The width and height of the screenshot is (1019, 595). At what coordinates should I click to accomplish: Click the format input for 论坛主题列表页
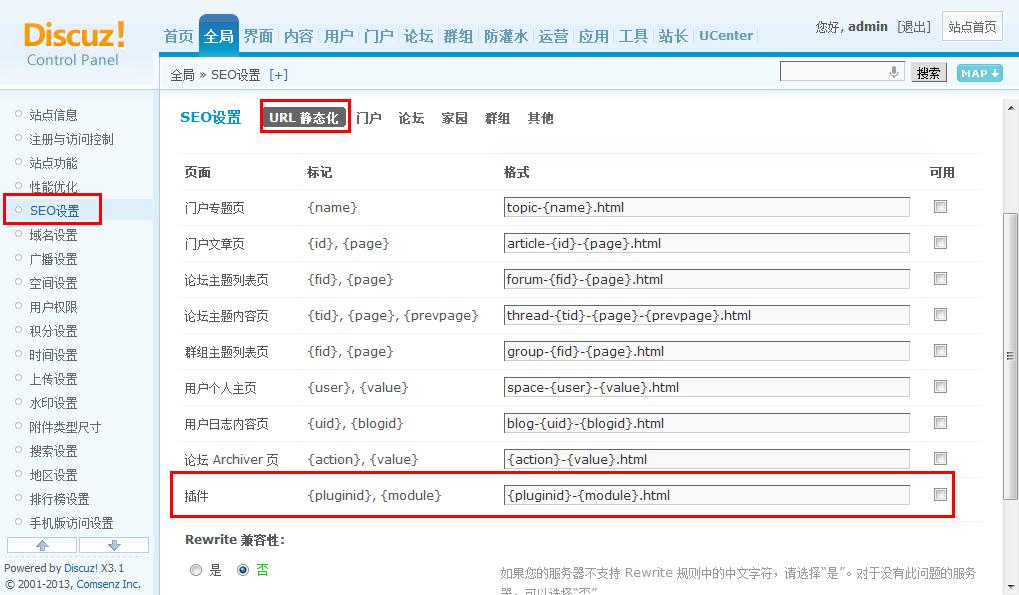click(x=706, y=278)
